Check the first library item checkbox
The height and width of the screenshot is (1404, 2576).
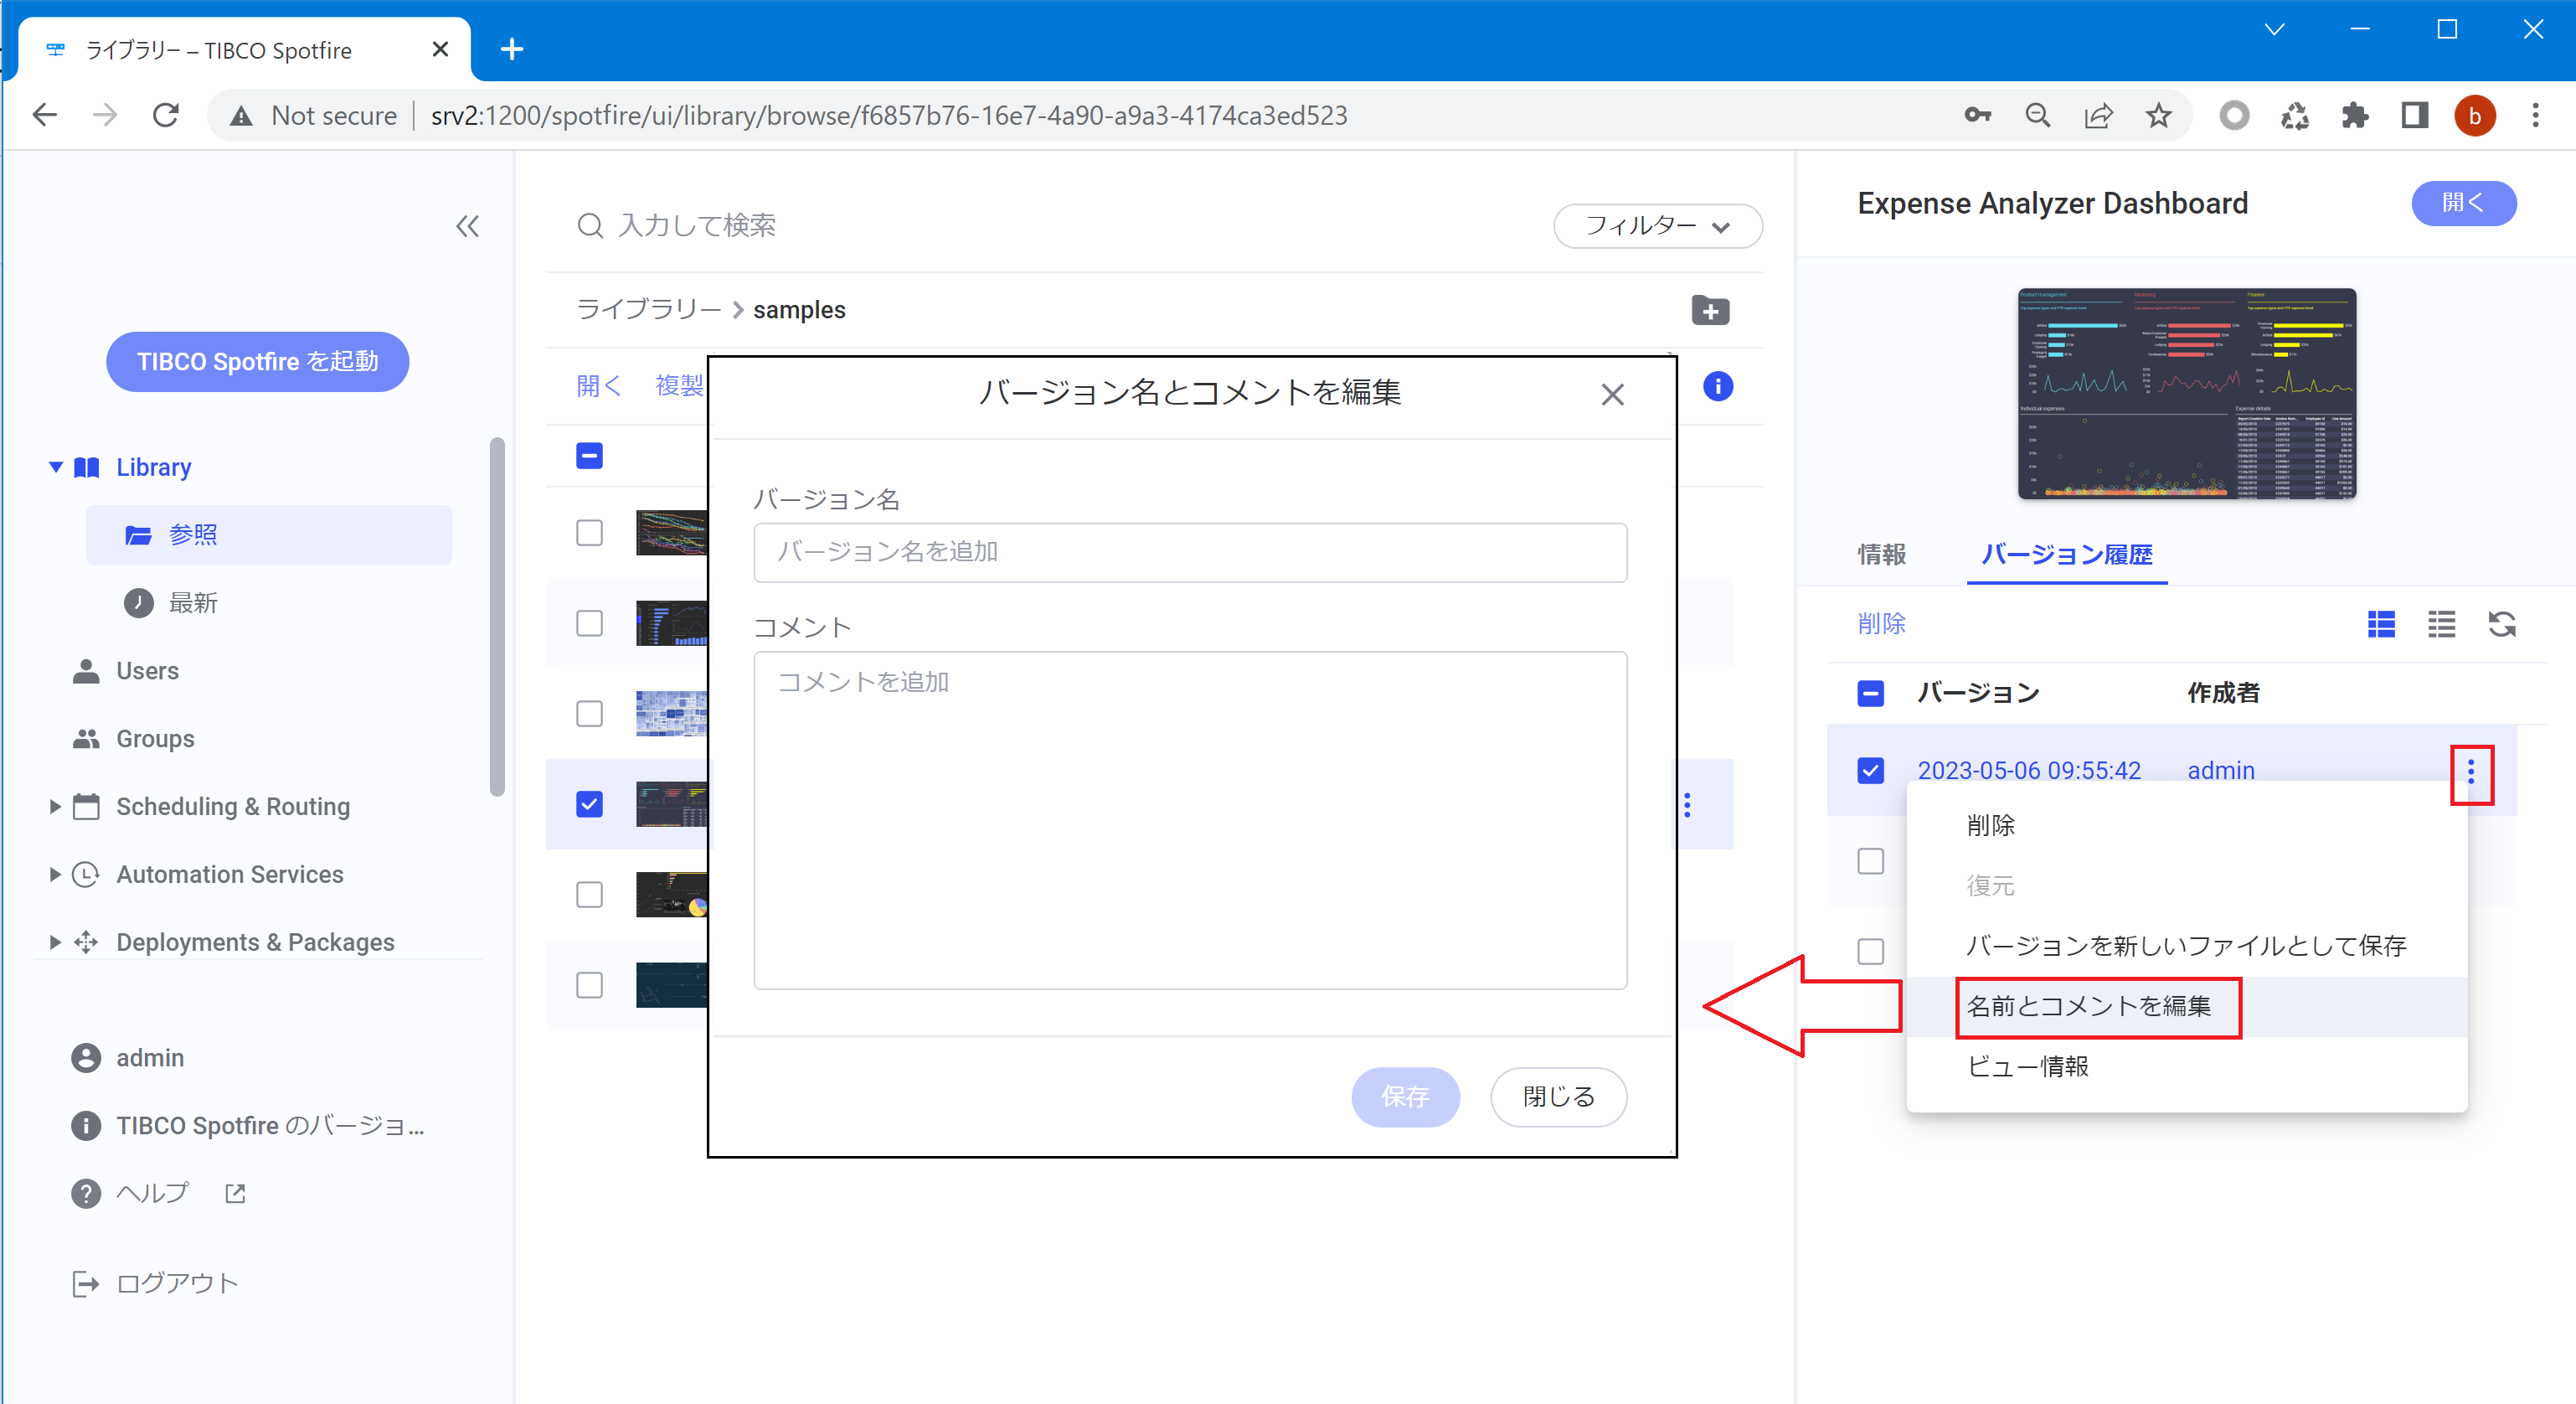click(x=589, y=533)
